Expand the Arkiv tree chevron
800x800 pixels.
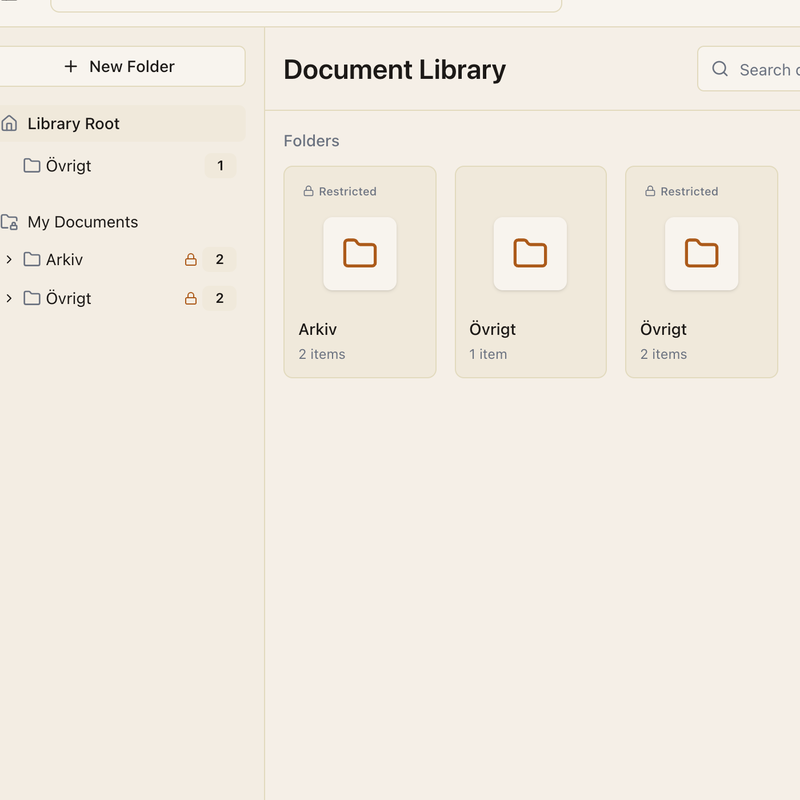tap(9, 260)
